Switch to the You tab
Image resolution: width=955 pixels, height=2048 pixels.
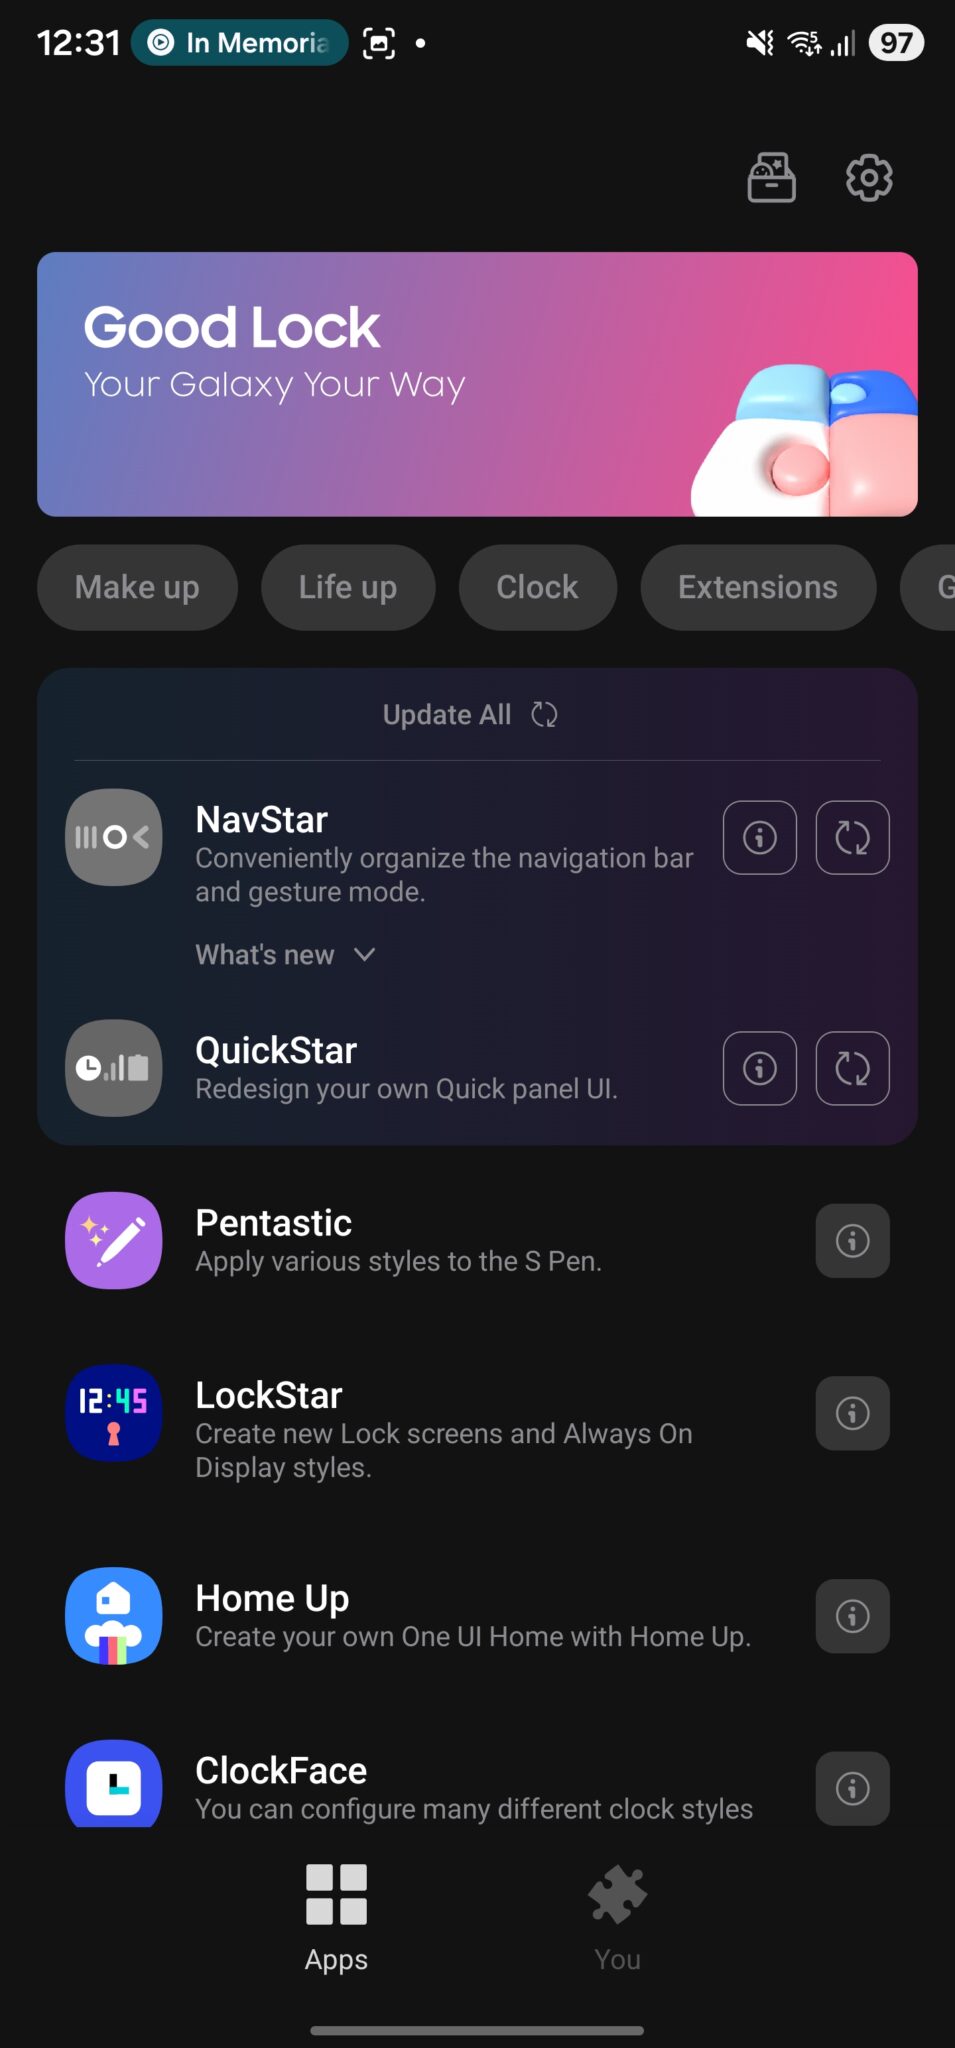[617, 1917]
